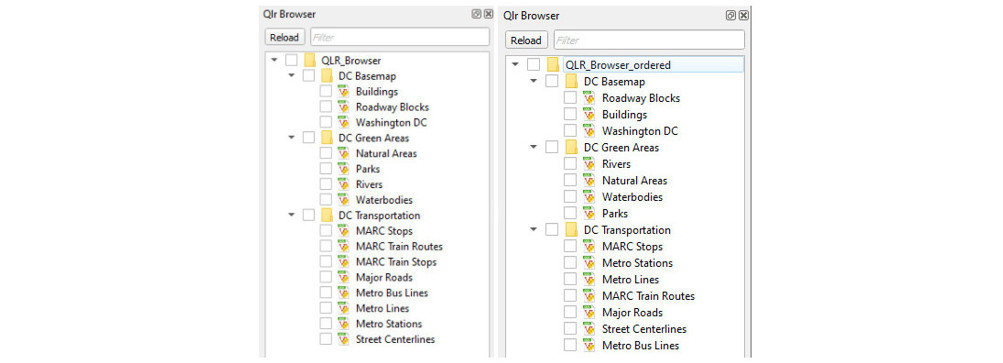Select 'Major Roads' text in the QLR_Browser_ordered tree
This screenshot has width=1003, height=363.
pos(632,312)
